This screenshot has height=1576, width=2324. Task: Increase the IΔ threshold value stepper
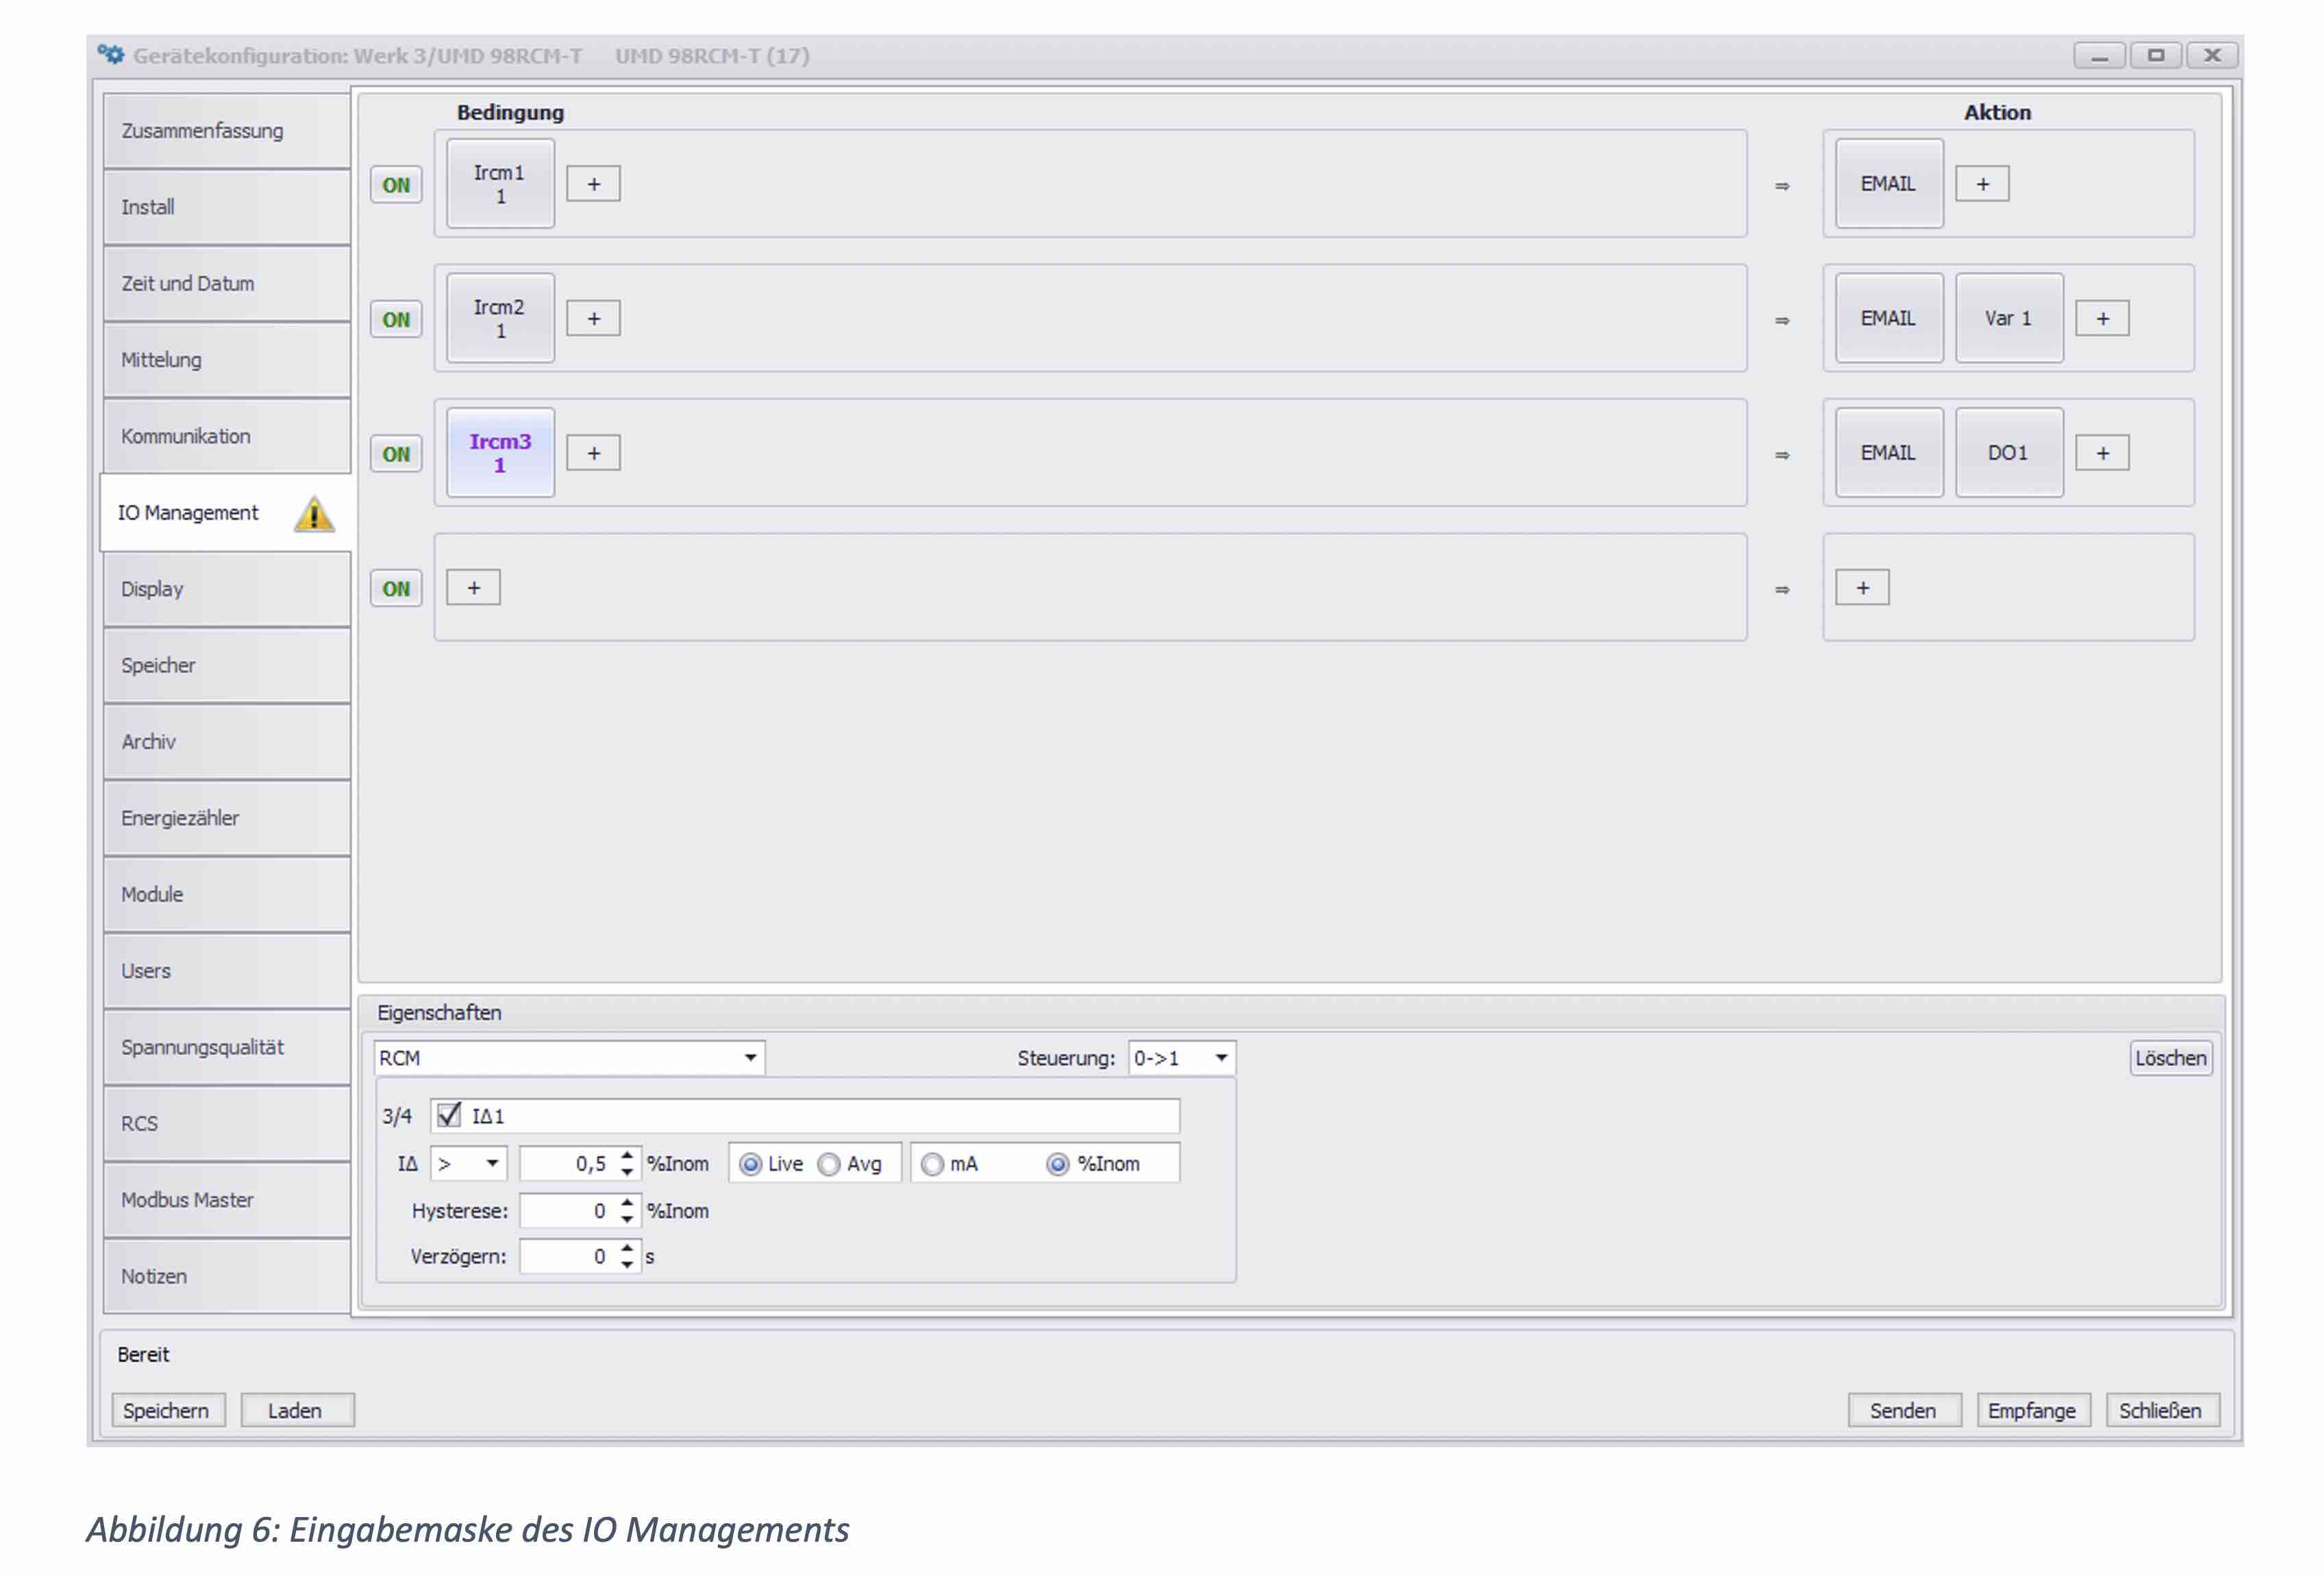coord(627,1155)
